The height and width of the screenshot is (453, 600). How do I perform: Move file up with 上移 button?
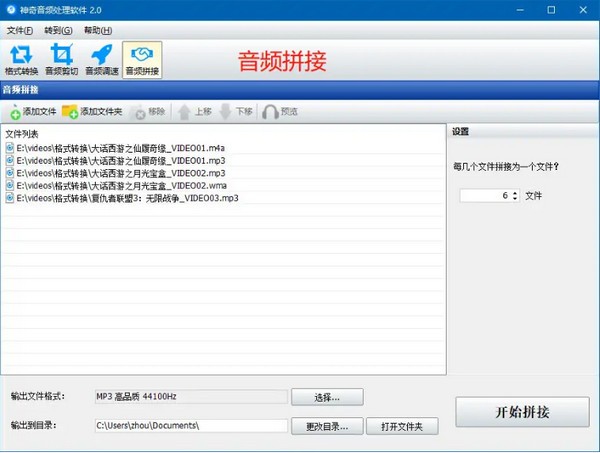click(x=194, y=111)
